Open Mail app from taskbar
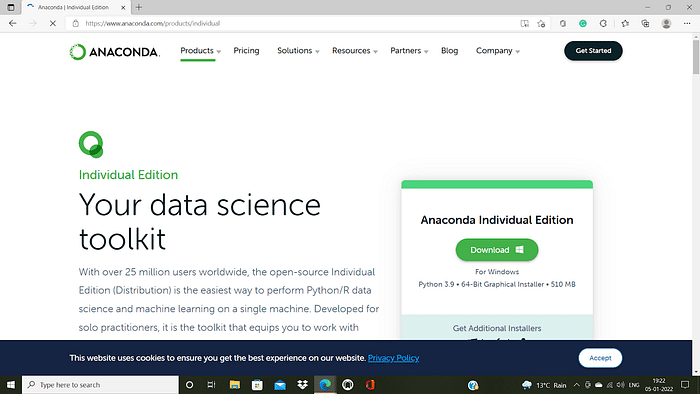Image resolution: width=700 pixels, height=394 pixels. tap(280, 385)
